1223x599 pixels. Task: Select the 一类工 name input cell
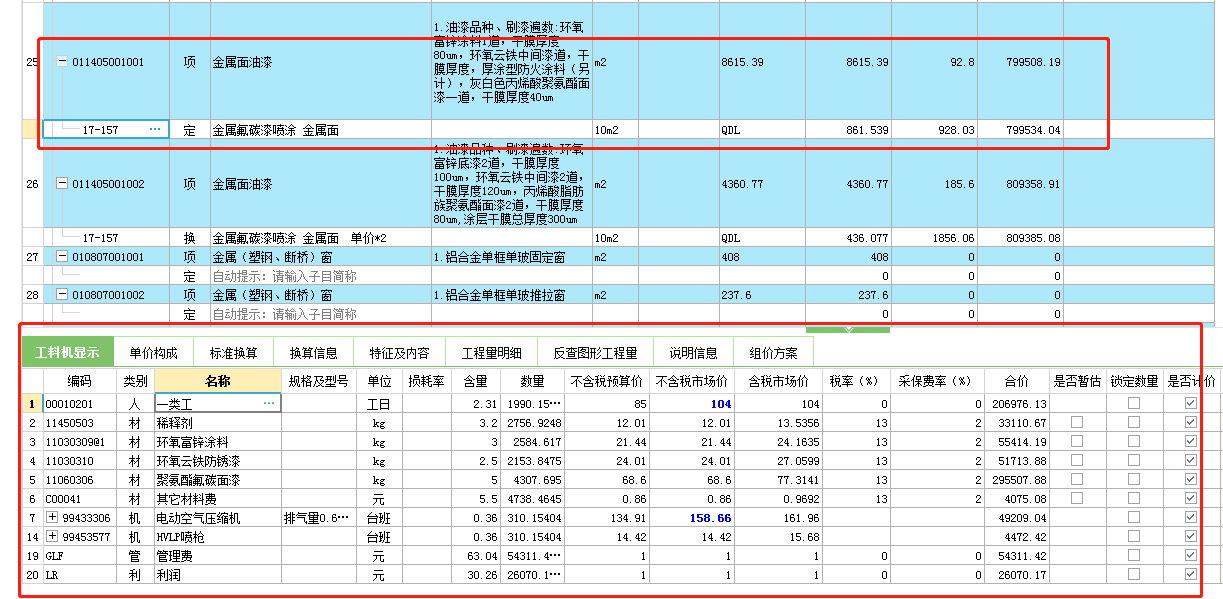tap(218, 404)
